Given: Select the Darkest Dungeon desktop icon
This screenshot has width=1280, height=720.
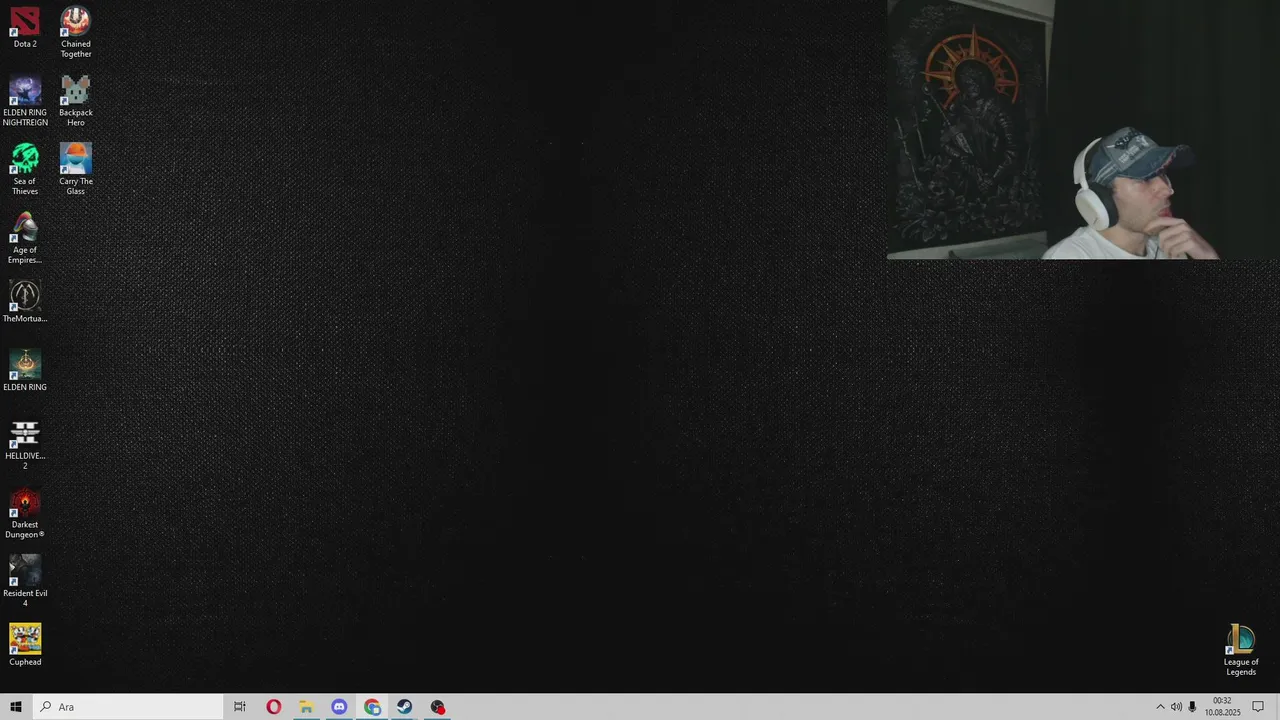Looking at the screenshot, I should click(x=25, y=514).
